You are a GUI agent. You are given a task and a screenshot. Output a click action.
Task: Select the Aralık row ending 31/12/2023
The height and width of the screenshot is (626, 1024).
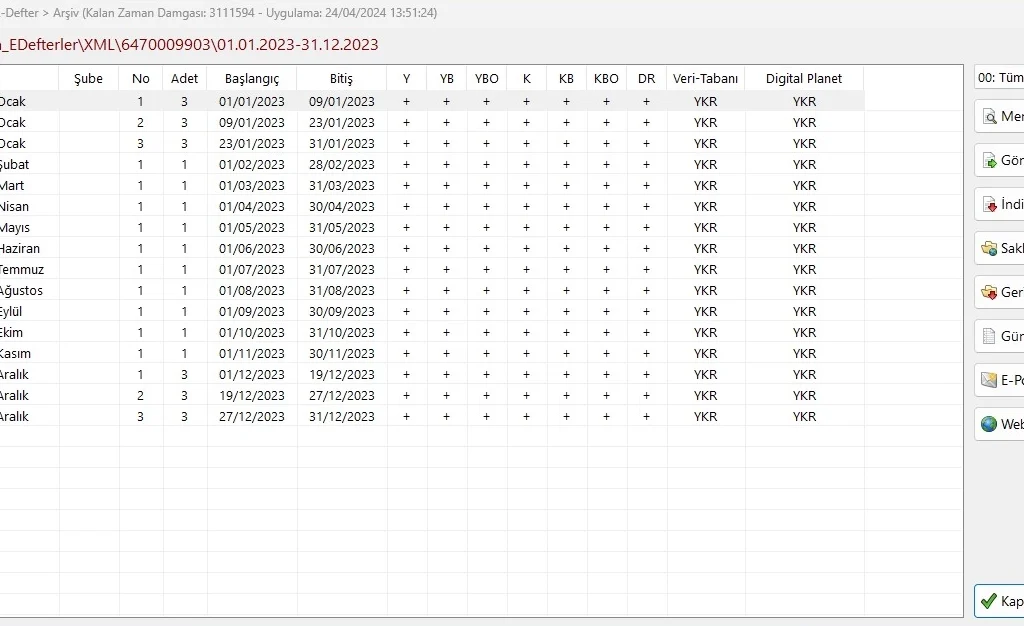pos(341,416)
